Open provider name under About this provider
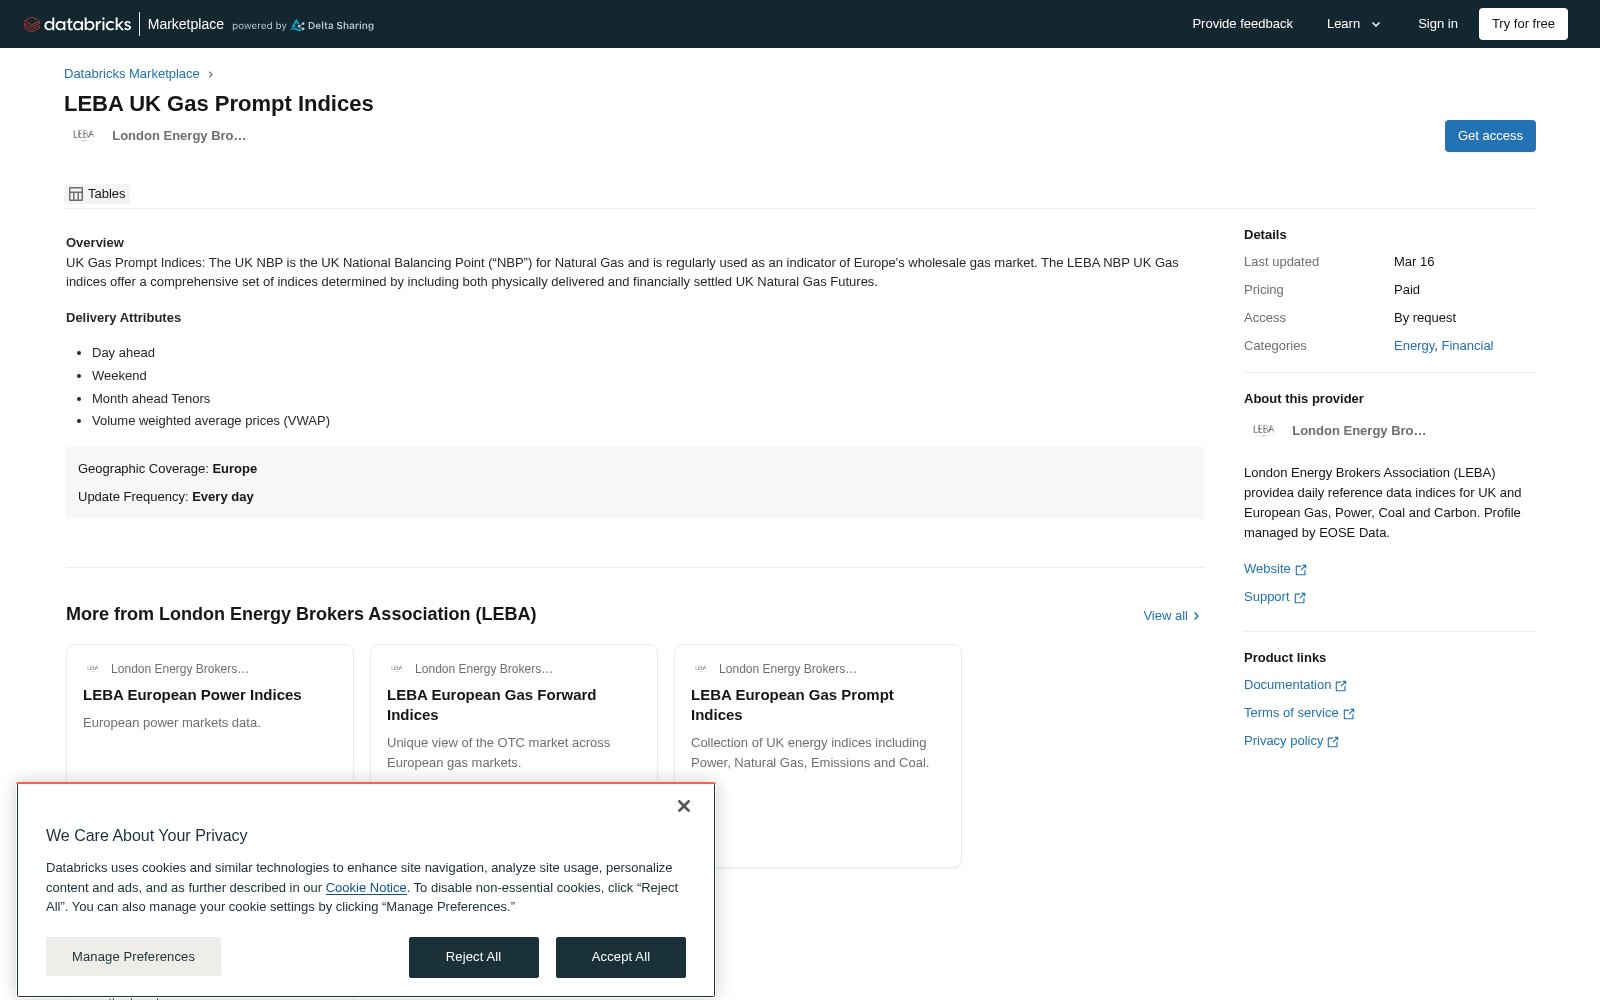The height and width of the screenshot is (1000, 1600). (x=1359, y=431)
